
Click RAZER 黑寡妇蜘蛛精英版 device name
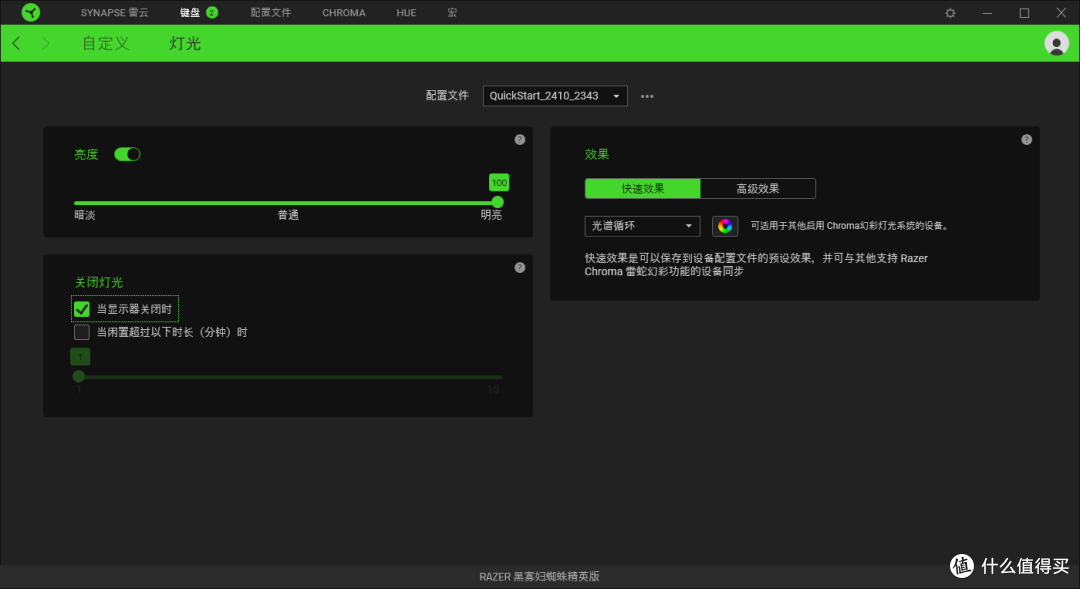coord(539,577)
